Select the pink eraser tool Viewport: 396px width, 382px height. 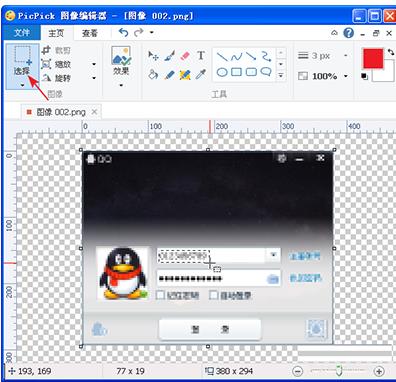pyautogui.click(x=185, y=56)
